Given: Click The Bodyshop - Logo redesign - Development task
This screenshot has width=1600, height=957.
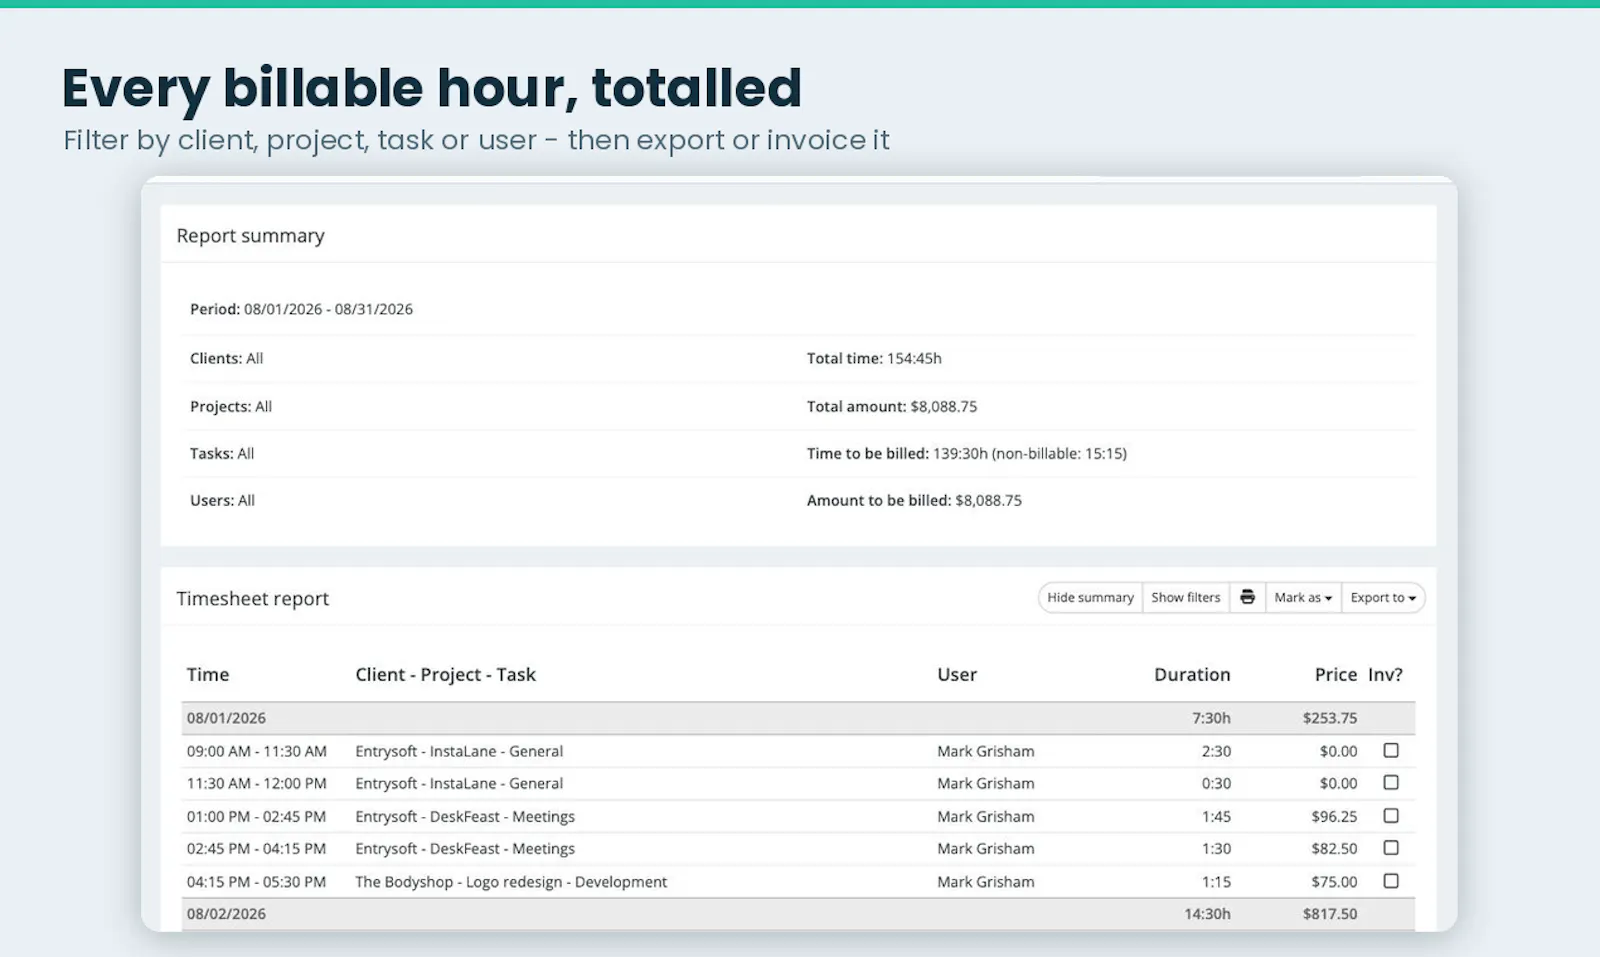Looking at the screenshot, I should (x=511, y=881).
